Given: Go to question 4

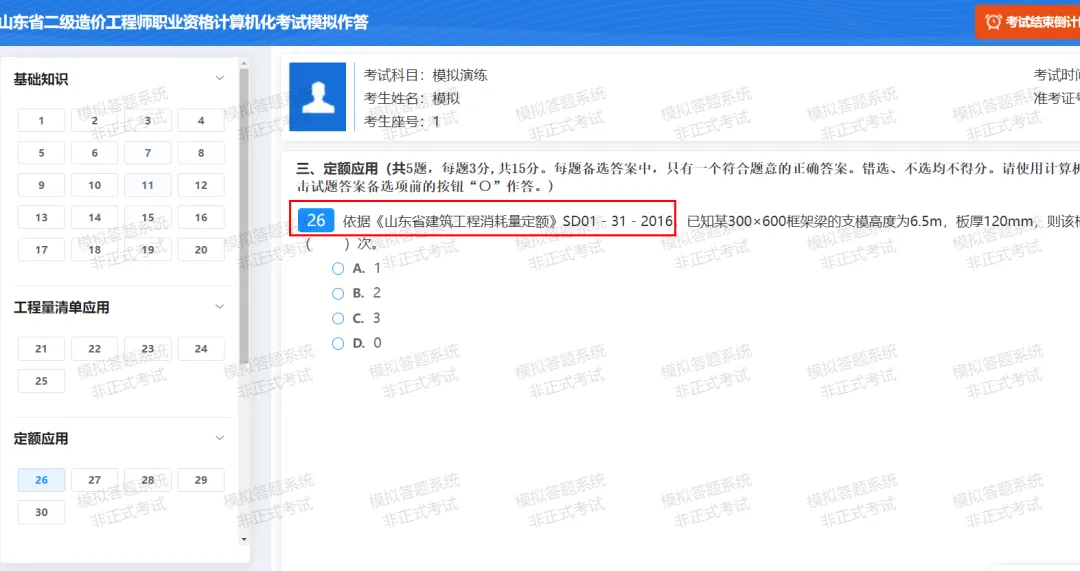Looking at the screenshot, I should click(201, 121).
